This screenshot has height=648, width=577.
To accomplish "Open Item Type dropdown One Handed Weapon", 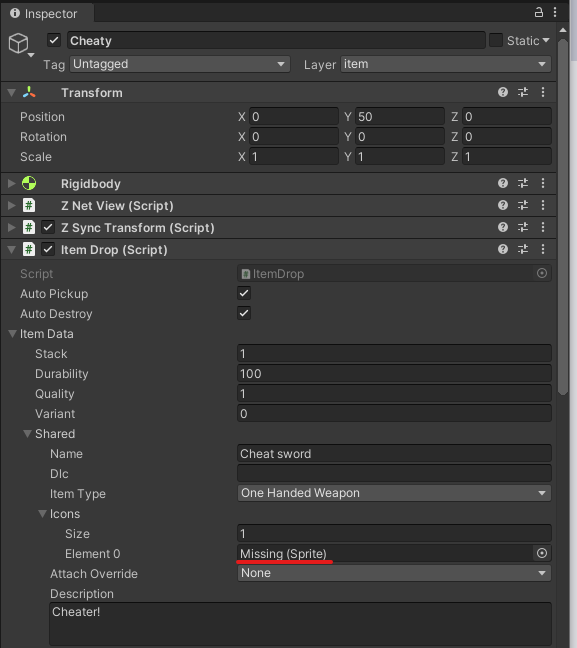I will tap(394, 493).
